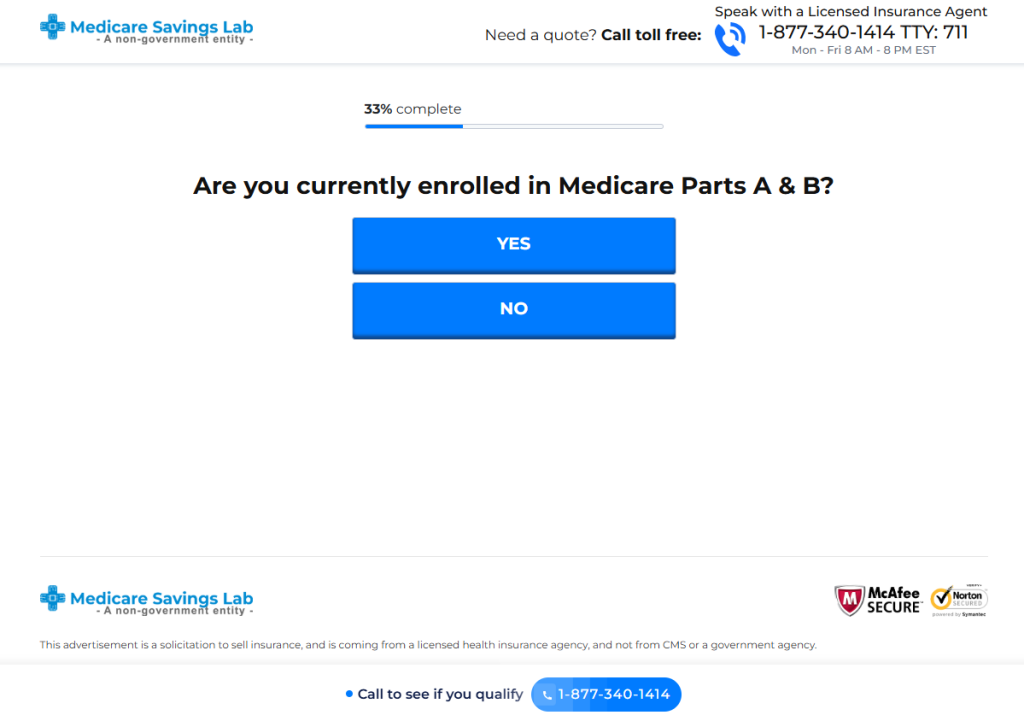Open the header Medicare Savings Lab logo text
Image resolution: width=1024 pixels, height=721 pixels.
(161, 28)
